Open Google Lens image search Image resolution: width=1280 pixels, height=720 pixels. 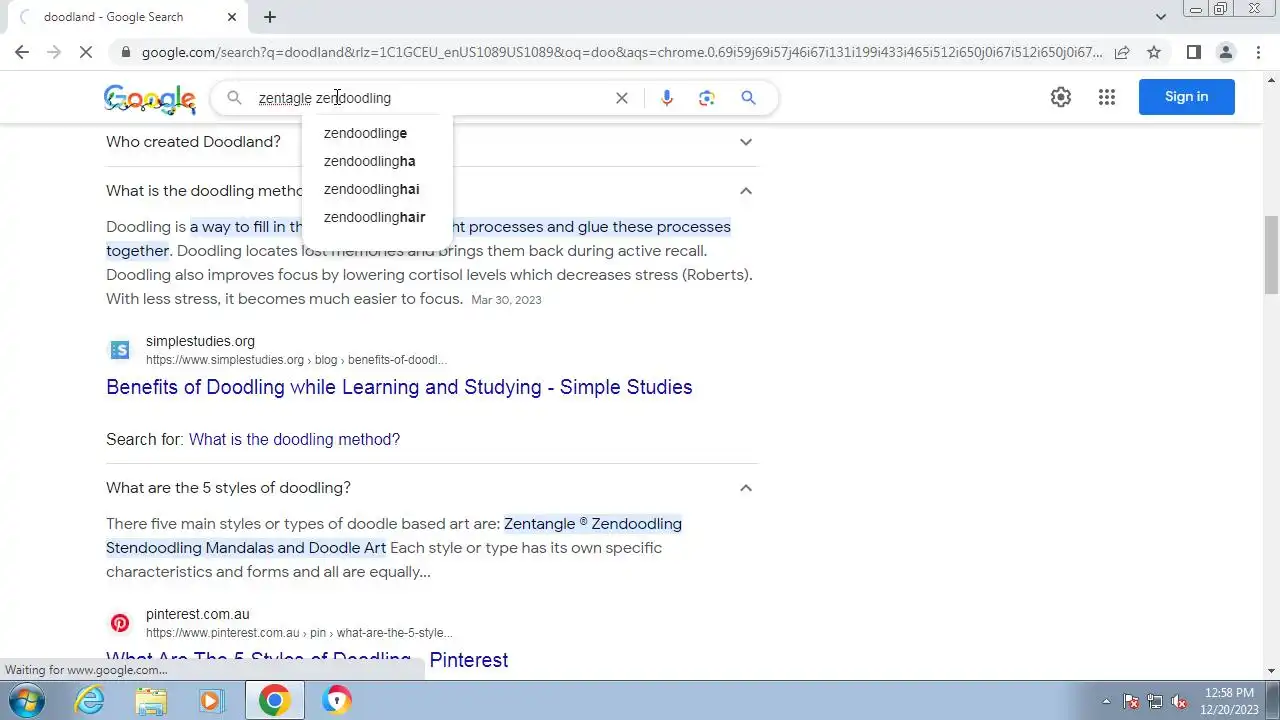707,98
